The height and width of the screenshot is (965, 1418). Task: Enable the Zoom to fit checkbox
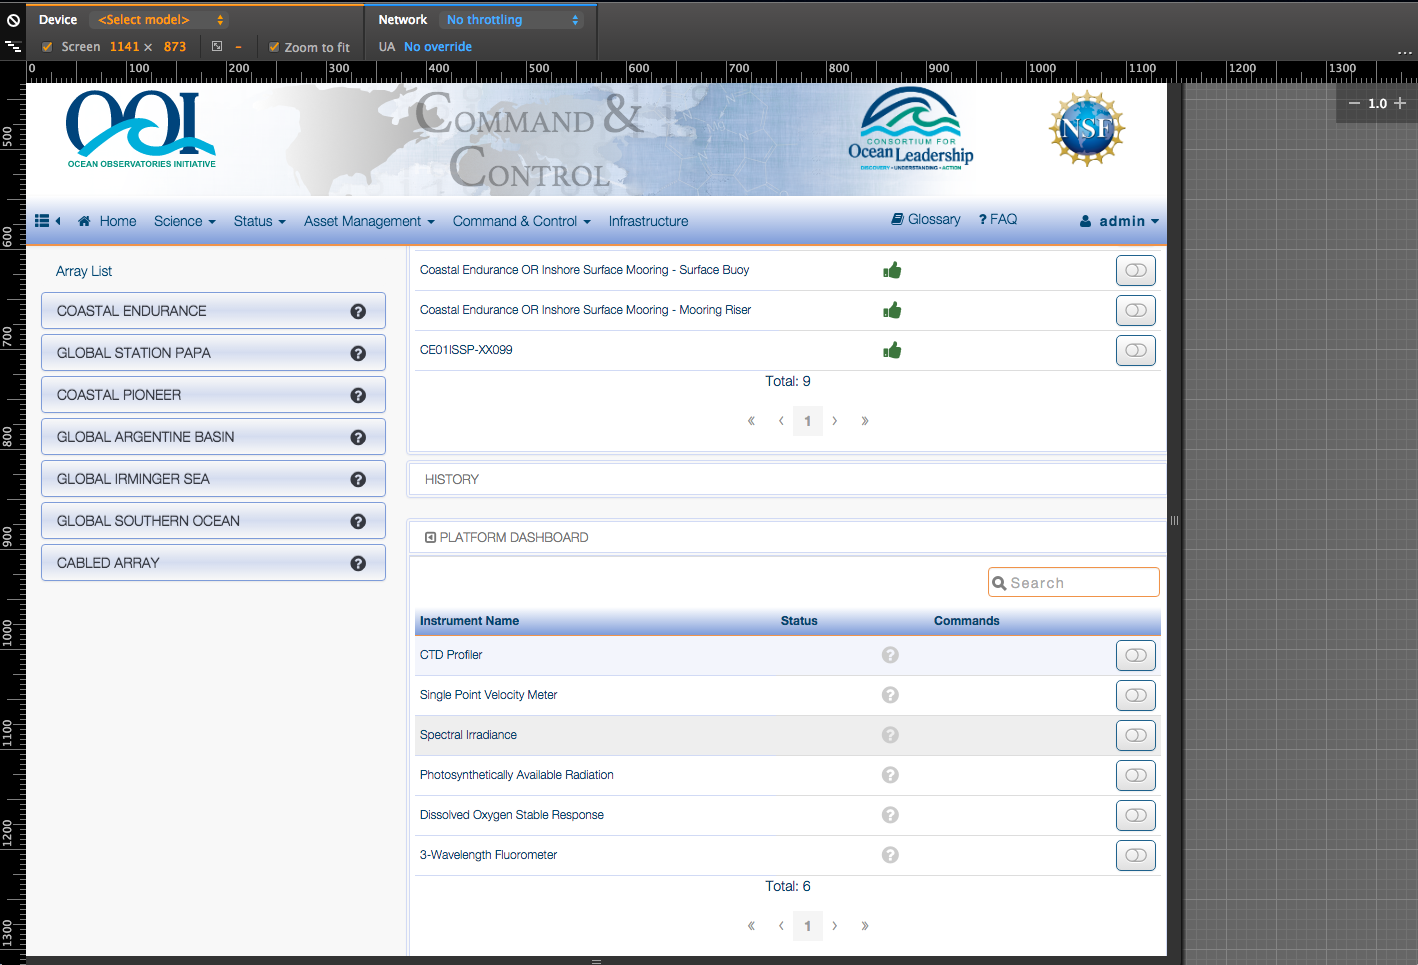click(274, 47)
